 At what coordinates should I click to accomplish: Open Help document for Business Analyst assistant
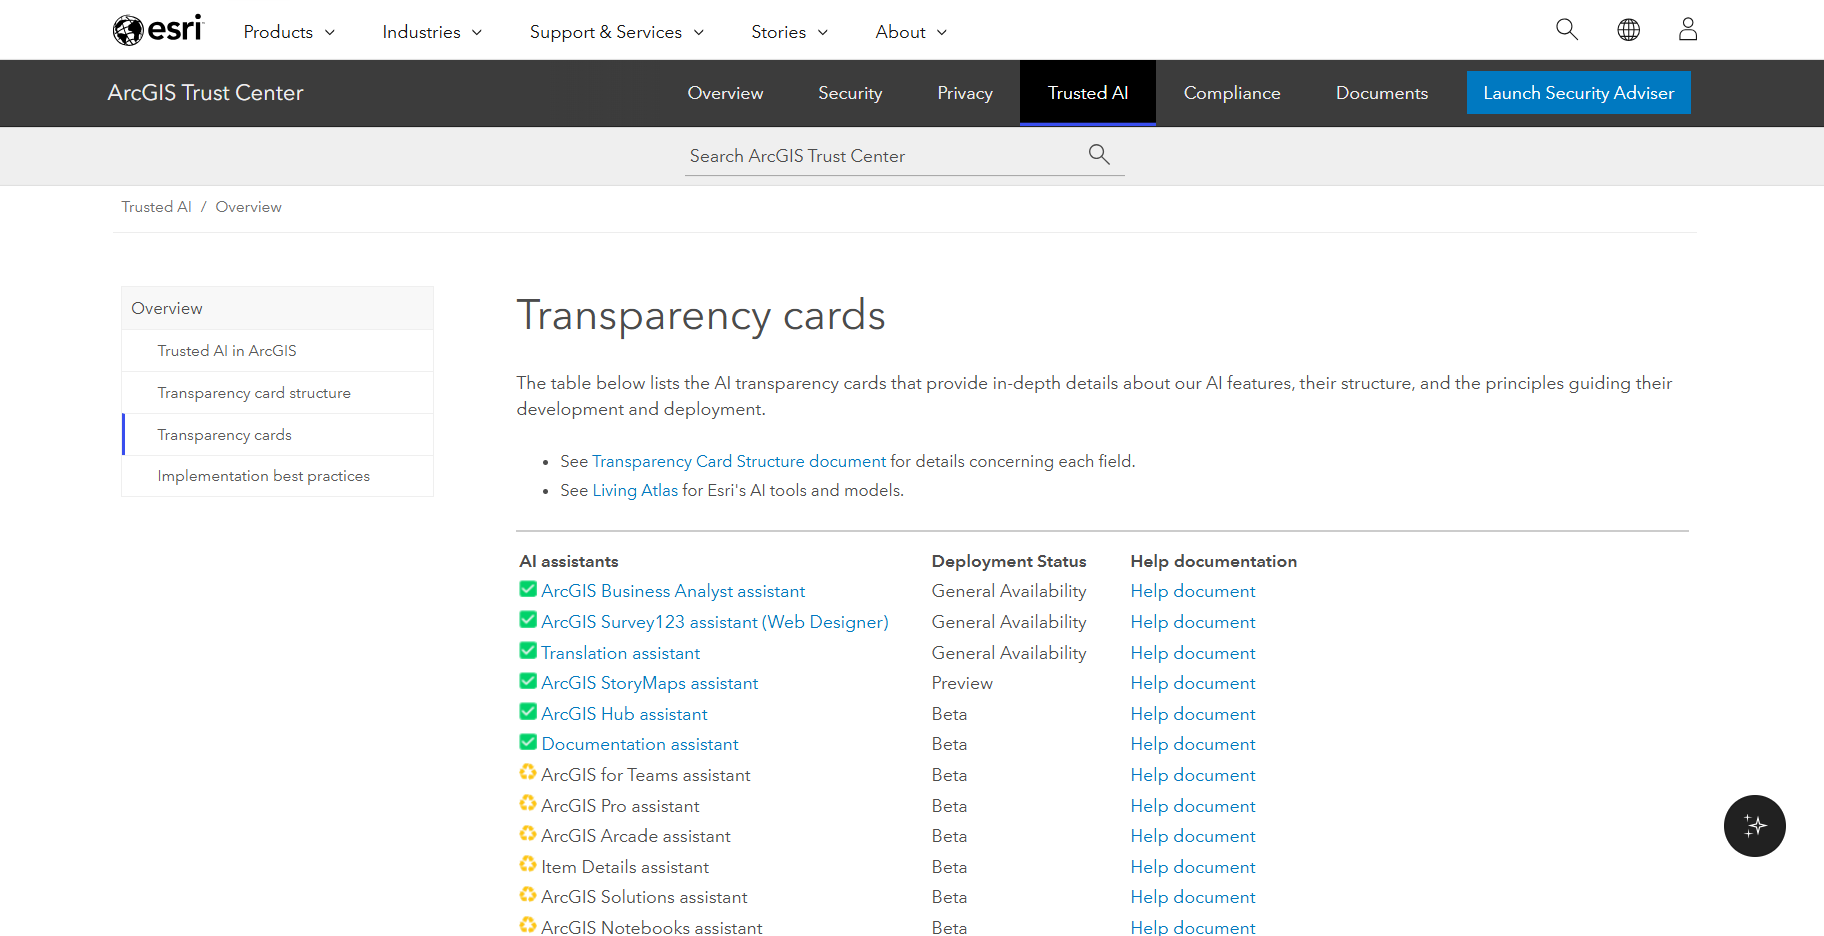coord(1193,591)
